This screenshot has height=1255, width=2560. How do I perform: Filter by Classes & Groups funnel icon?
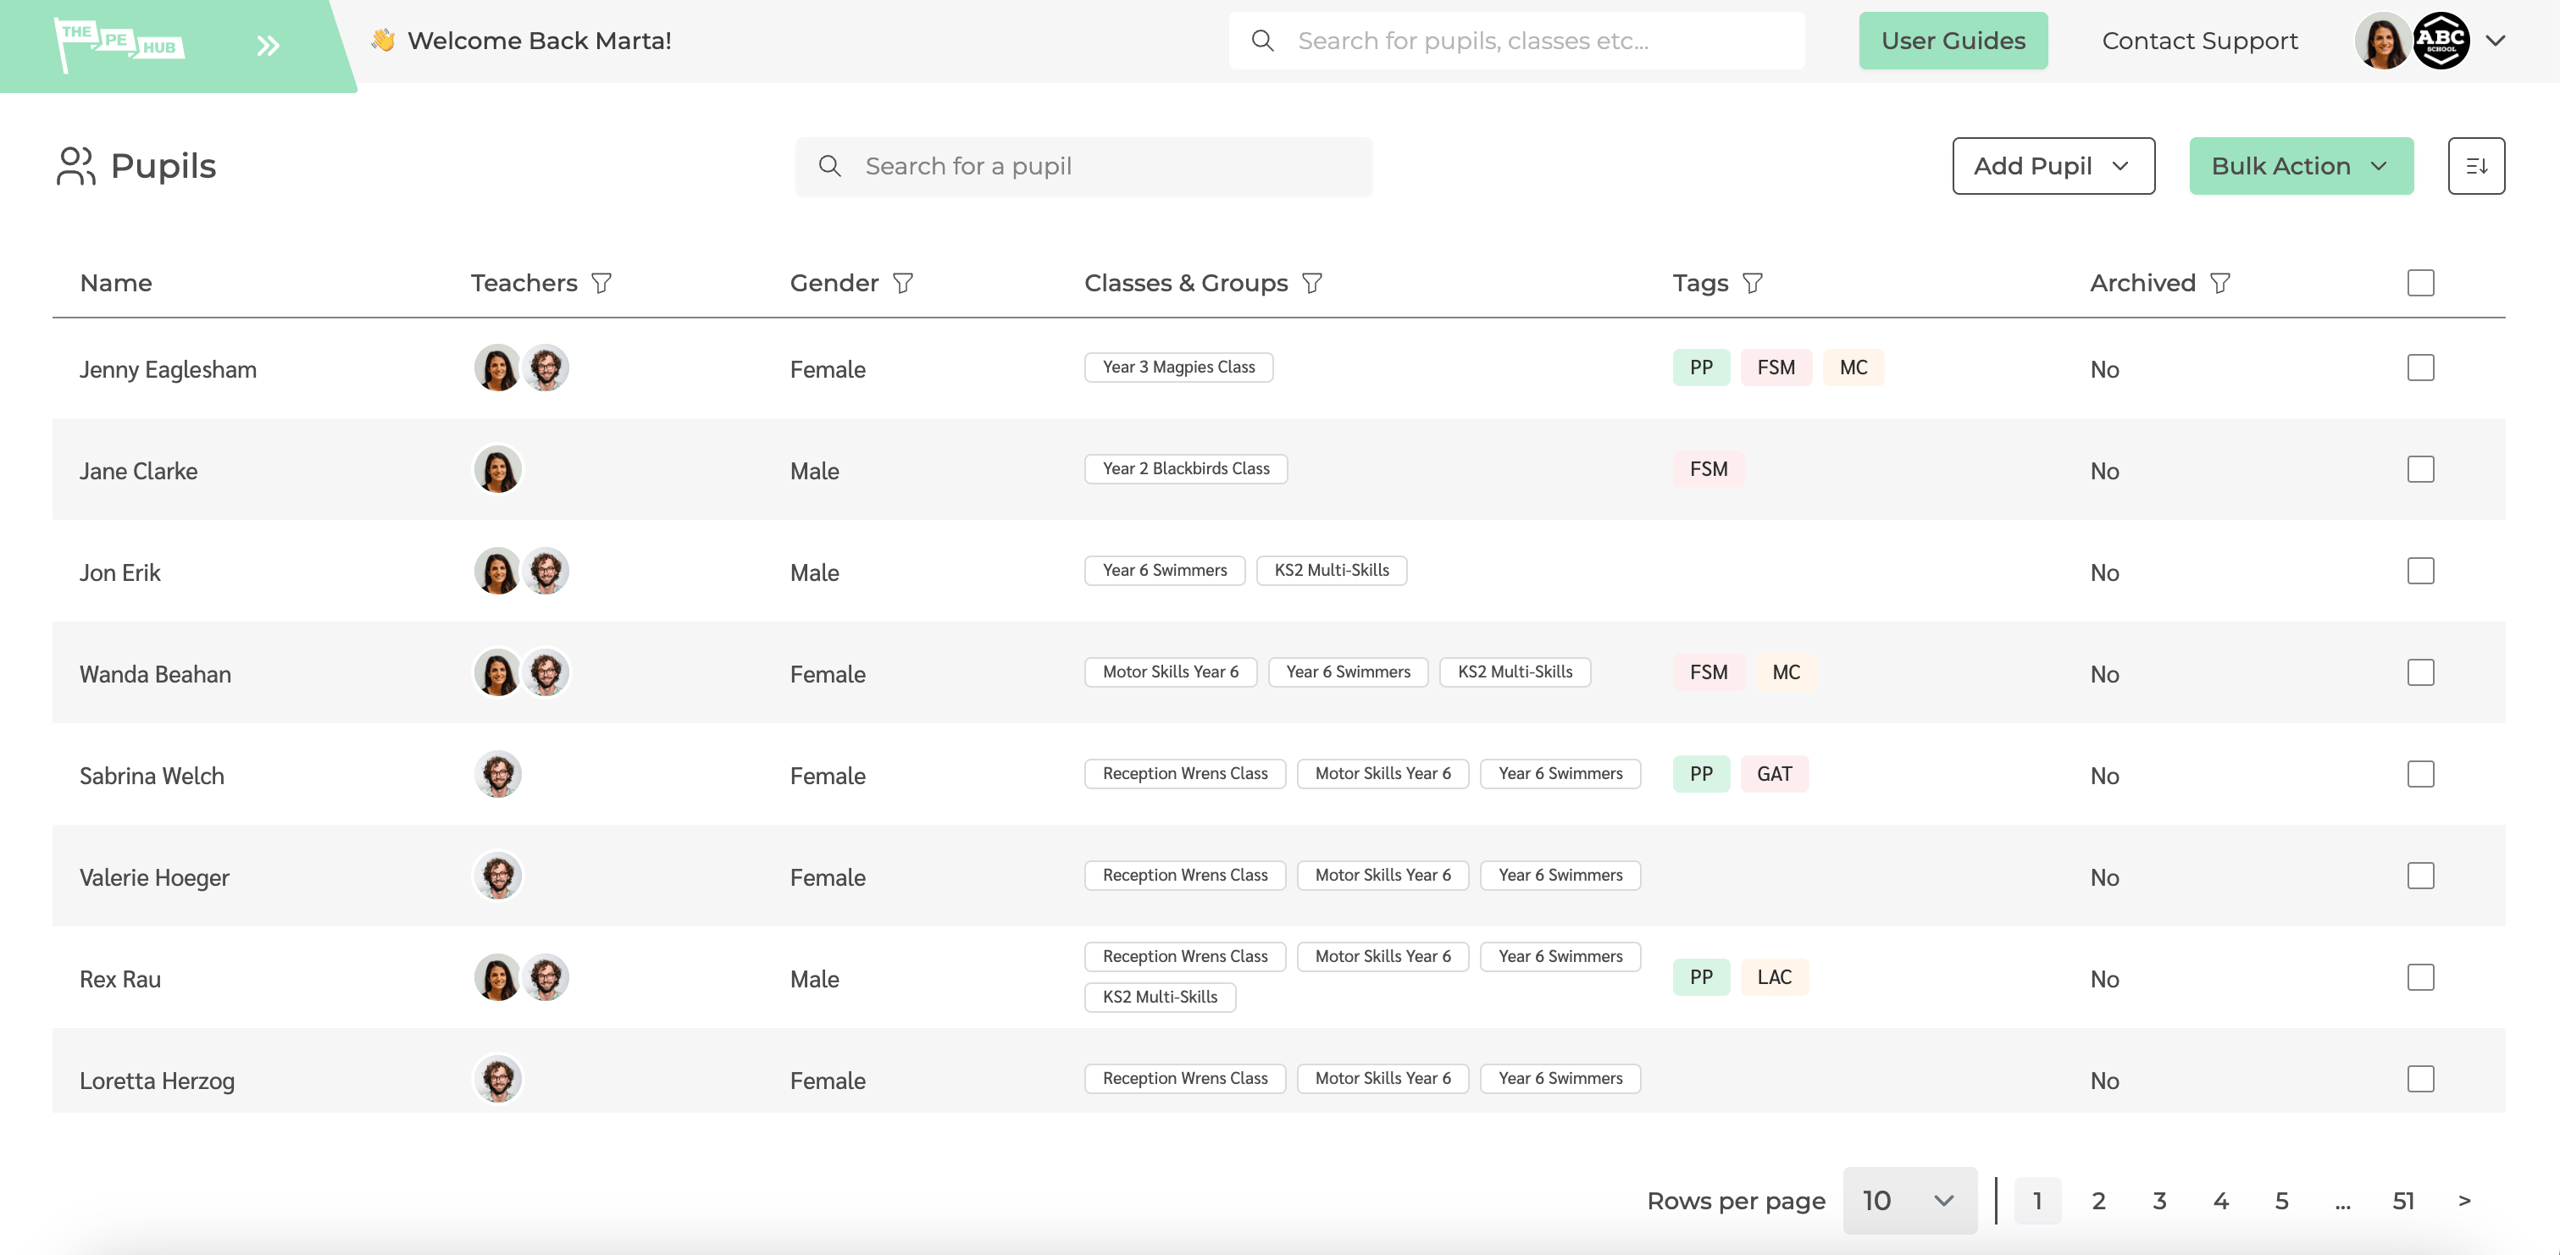pos(1312,283)
